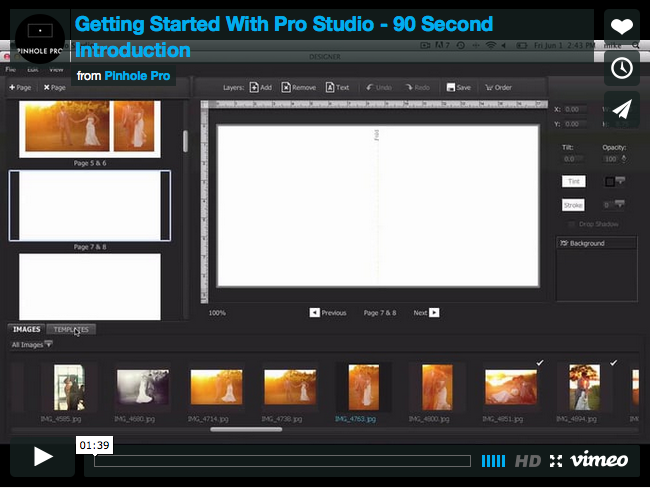The height and width of the screenshot is (488, 650).
Task: Select image IMG_4714.jpg thumbnail
Action: pyautogui.click(x=216, y=387)
